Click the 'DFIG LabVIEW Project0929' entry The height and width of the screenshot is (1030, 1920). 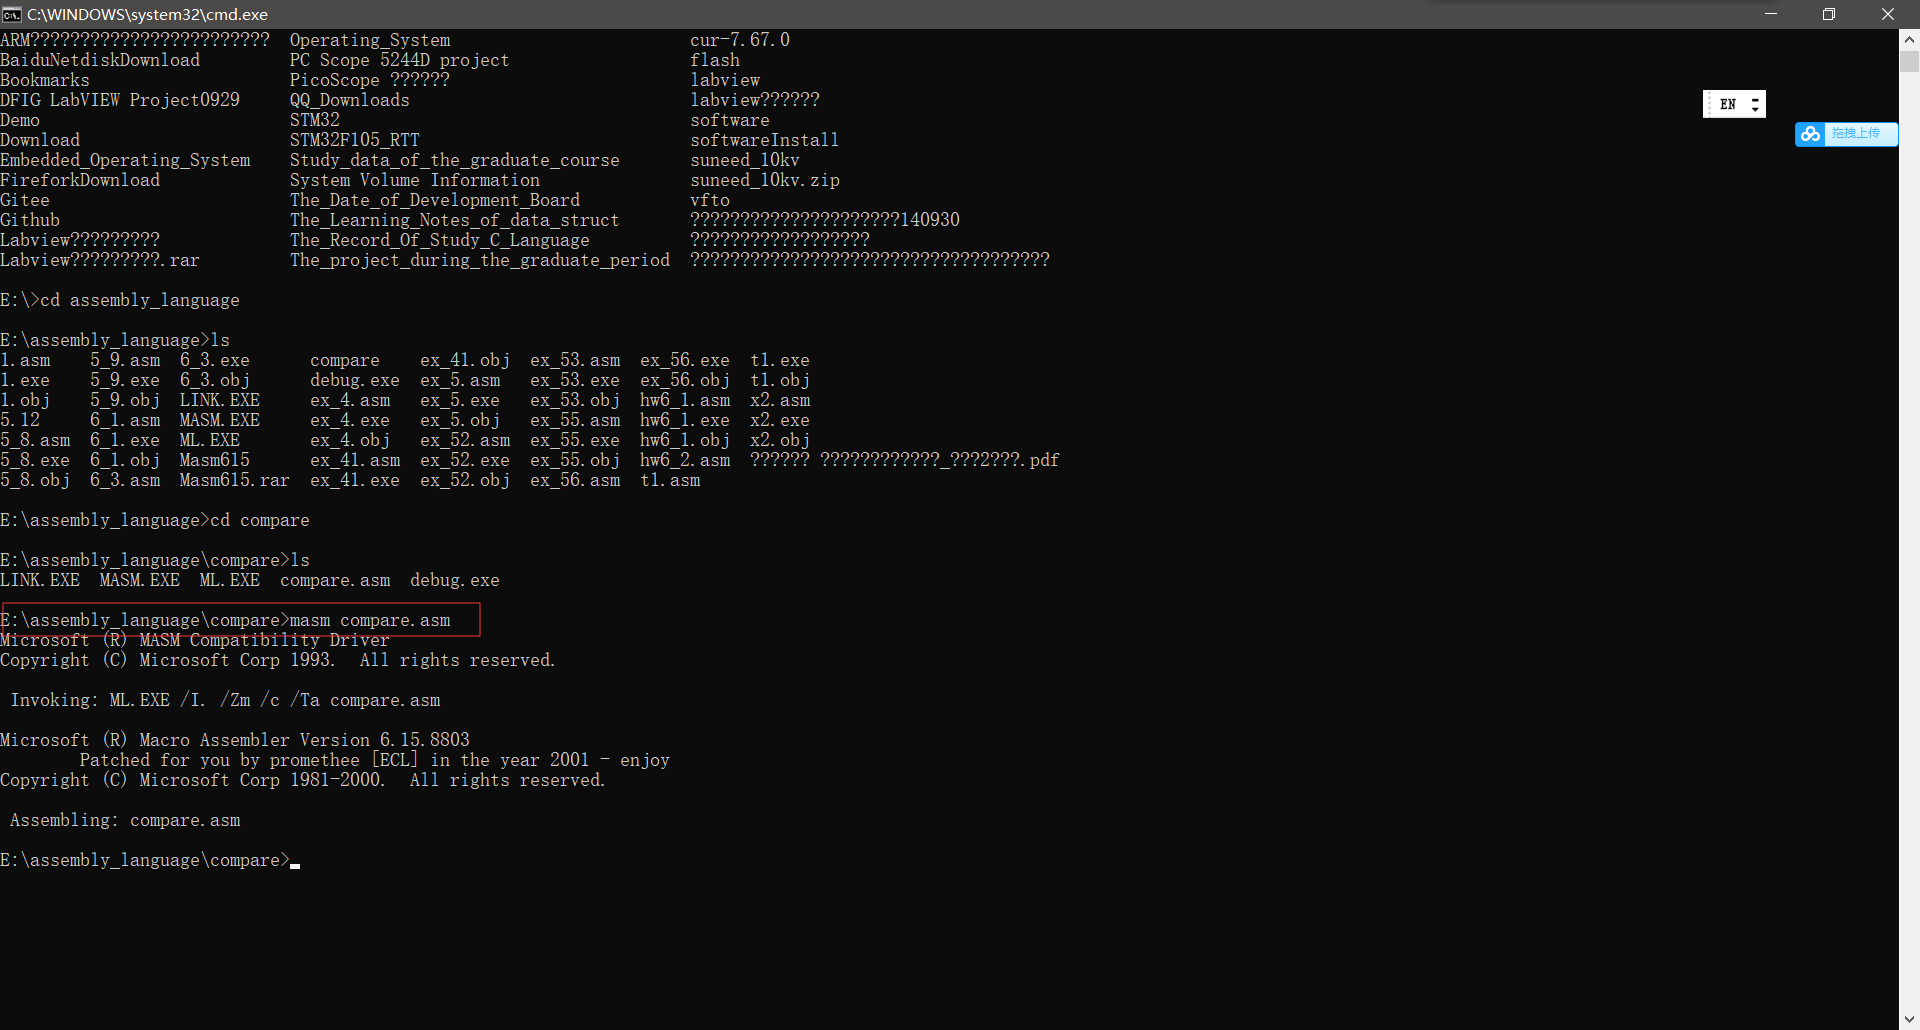point(120,100)
